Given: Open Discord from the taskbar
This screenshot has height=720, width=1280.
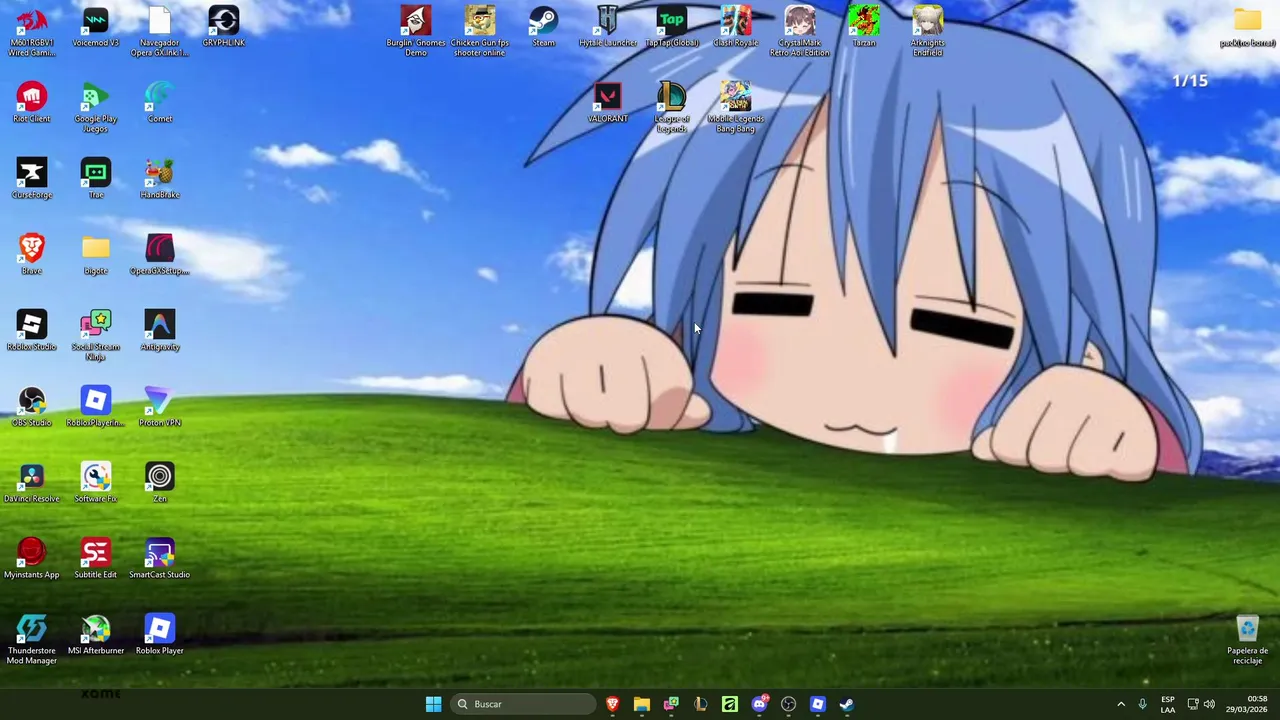Looking at the screenshot, I should pyautogui.click(x=759, y=704).
